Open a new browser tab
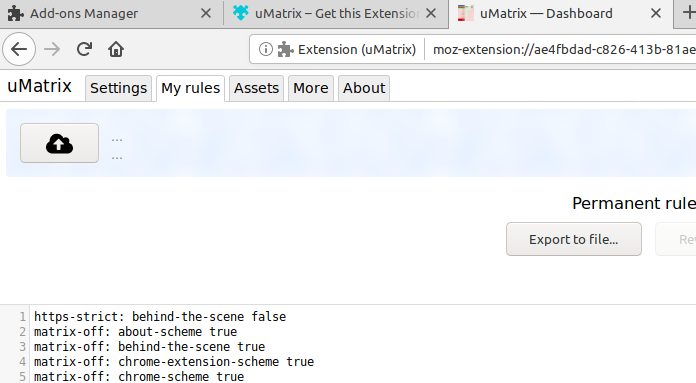Viewport: 696px width, 383px height. (689, 13)
